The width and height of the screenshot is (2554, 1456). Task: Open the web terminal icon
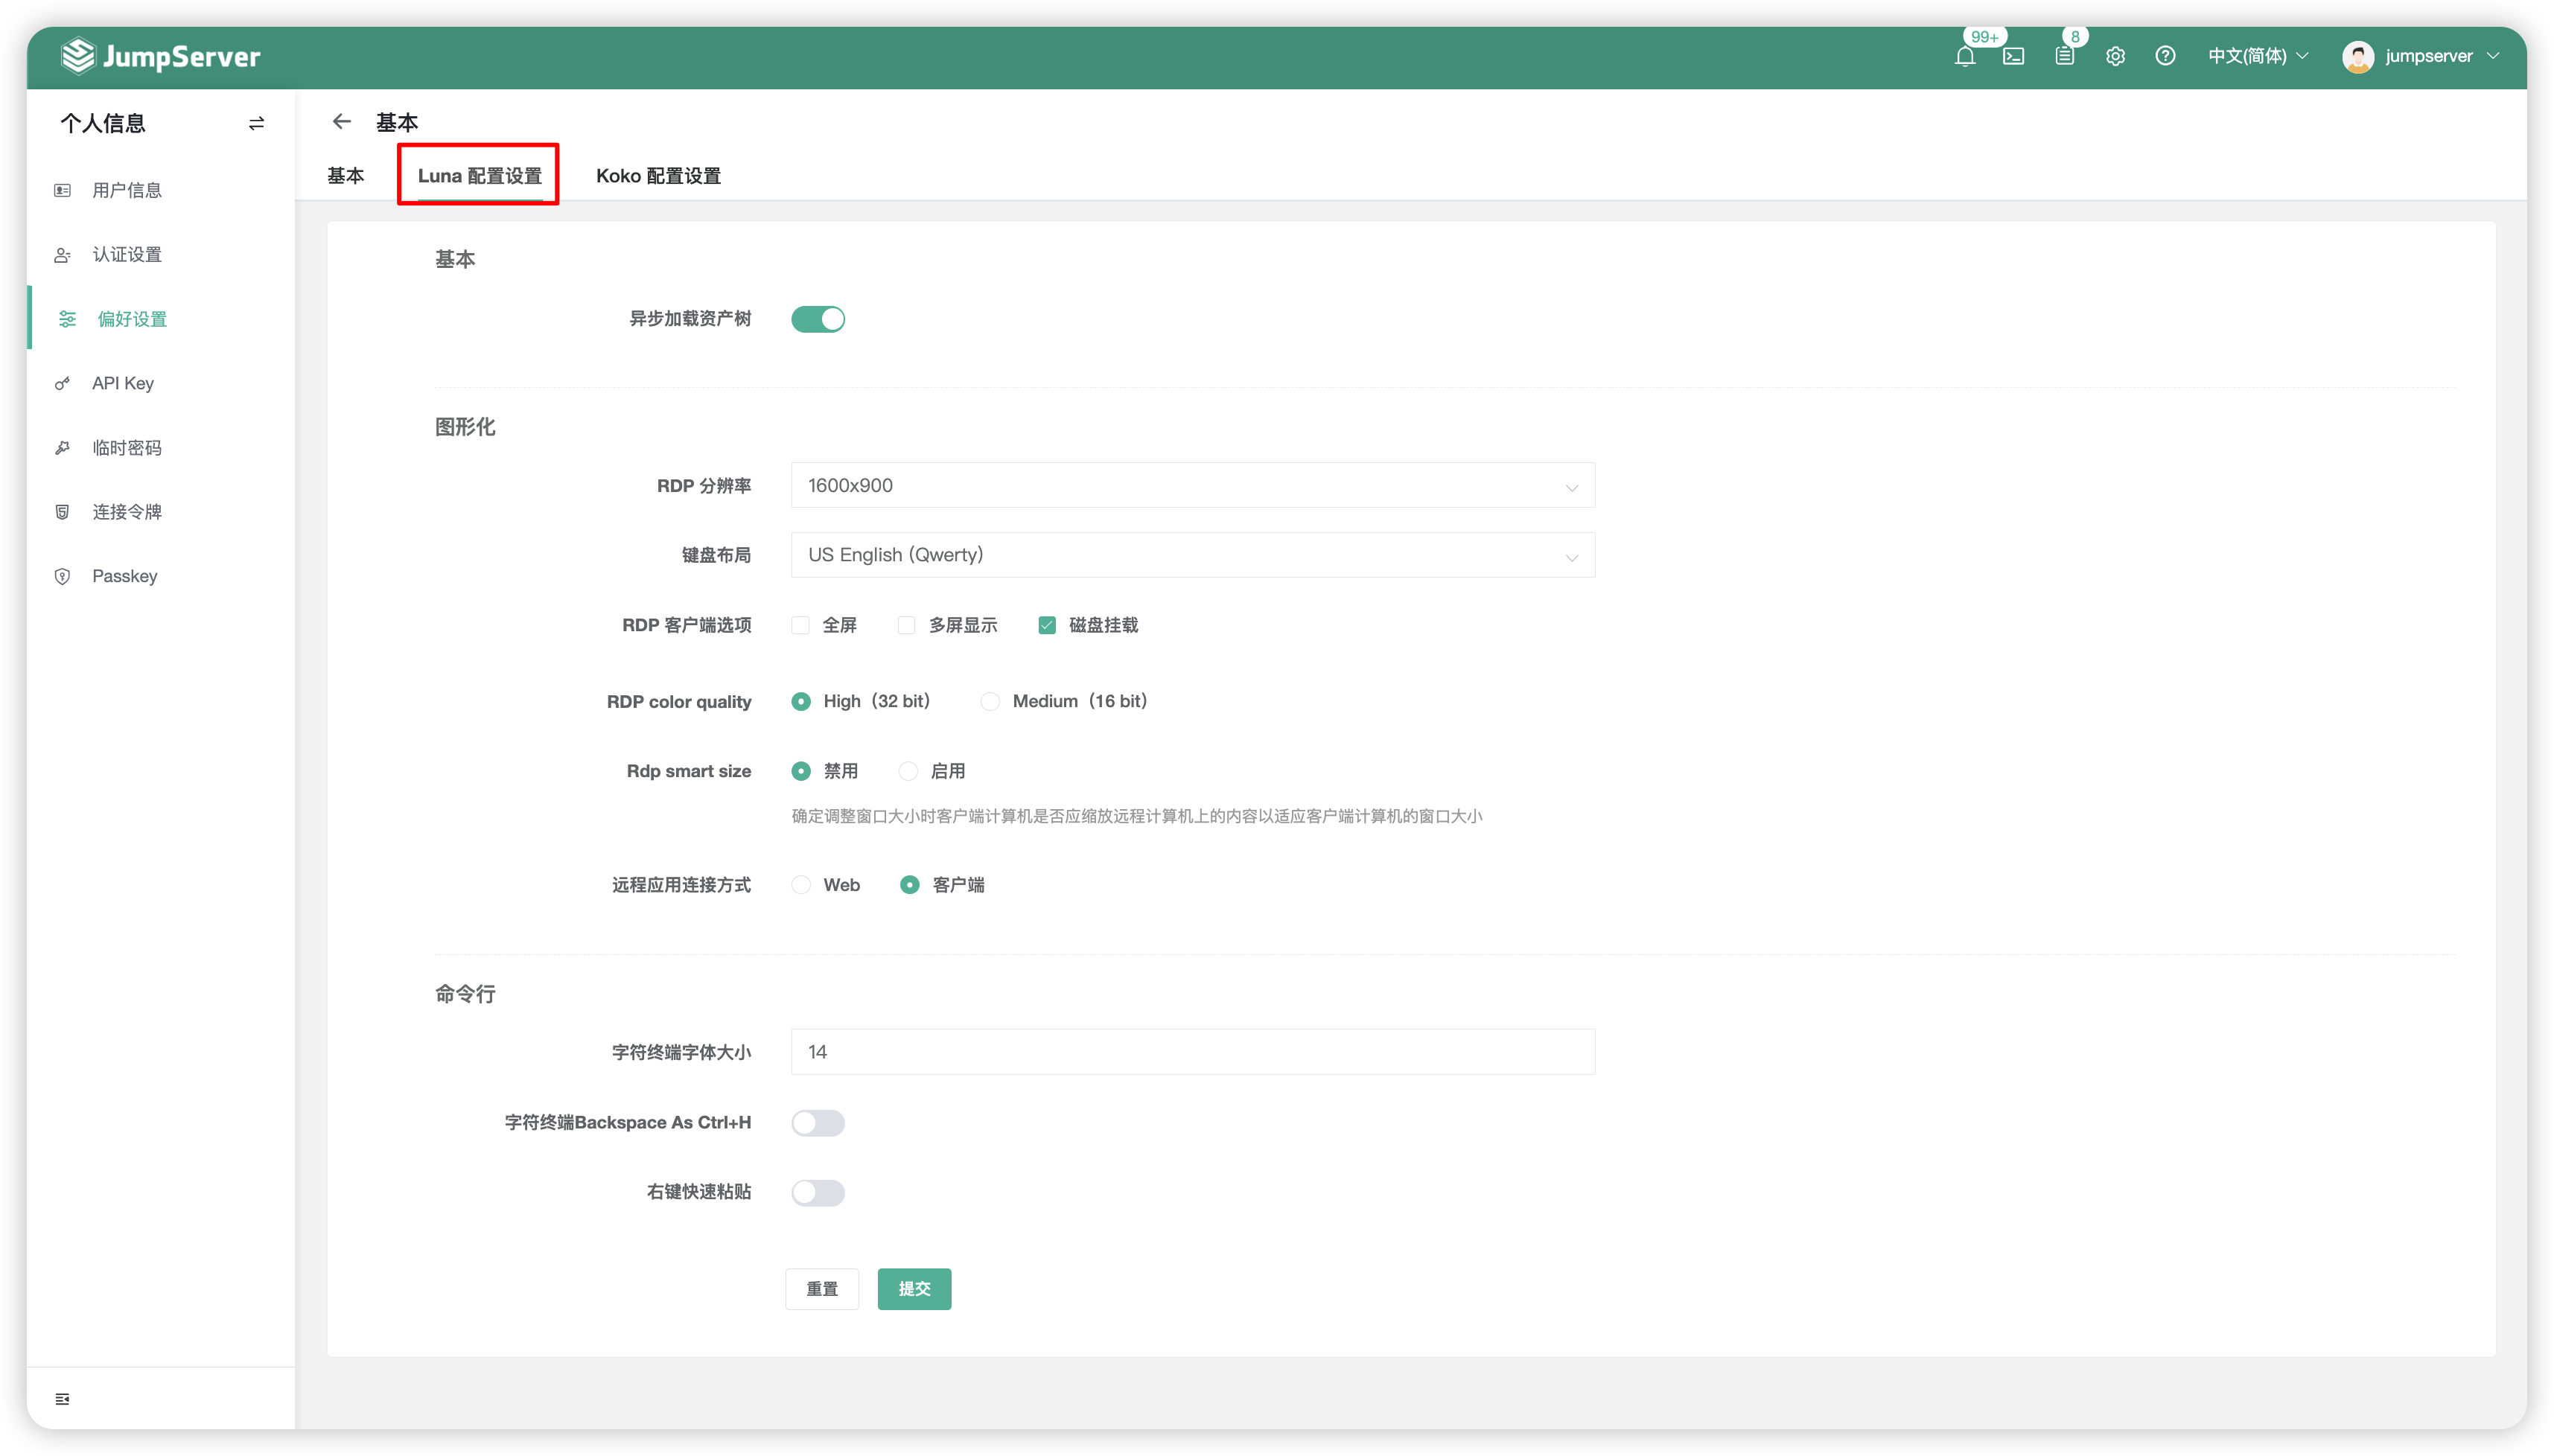pyautogui.click(x=2014, y=57)
